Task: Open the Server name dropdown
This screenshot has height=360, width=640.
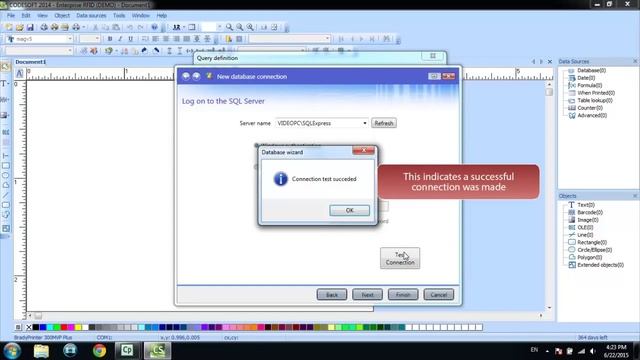Action: tap(364, 123)
